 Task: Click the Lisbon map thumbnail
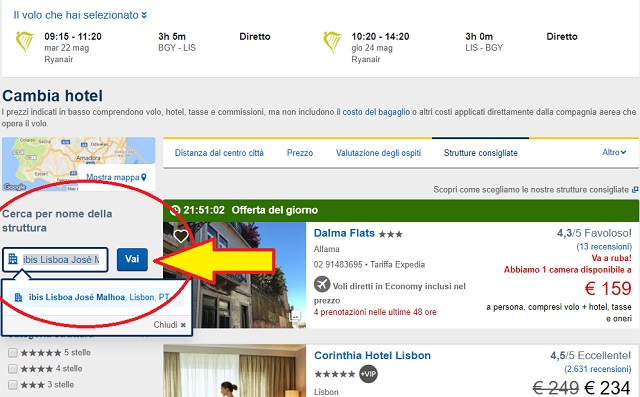[79, 164]
